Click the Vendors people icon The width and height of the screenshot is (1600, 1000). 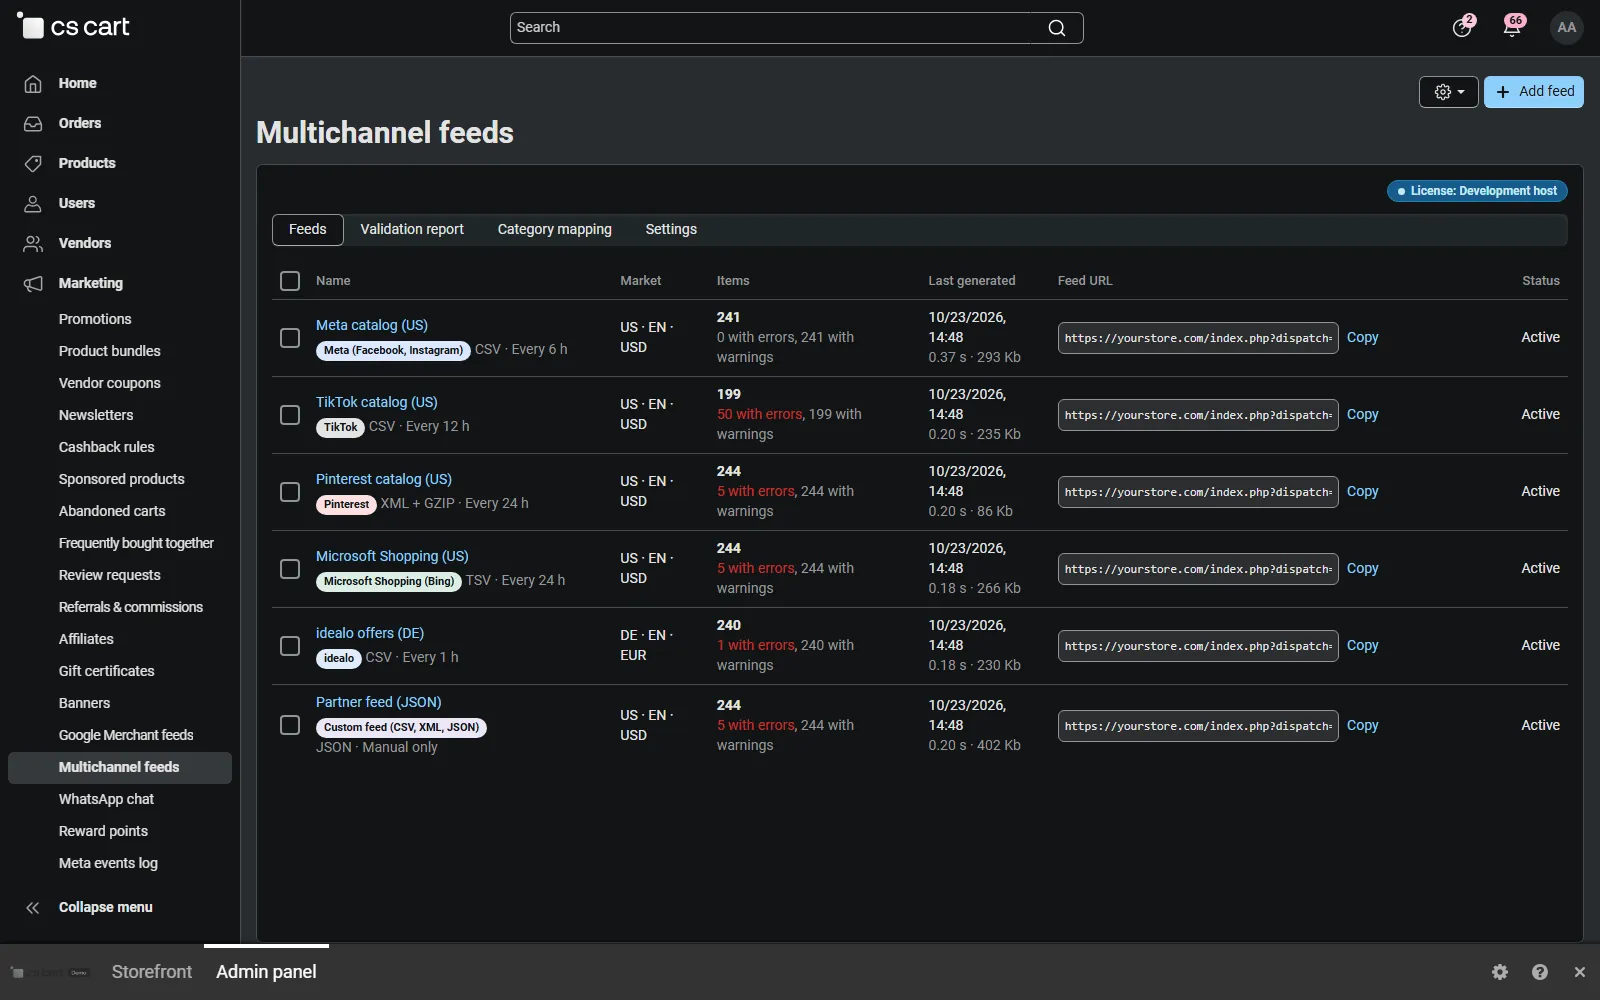click(x=33, y=244)
